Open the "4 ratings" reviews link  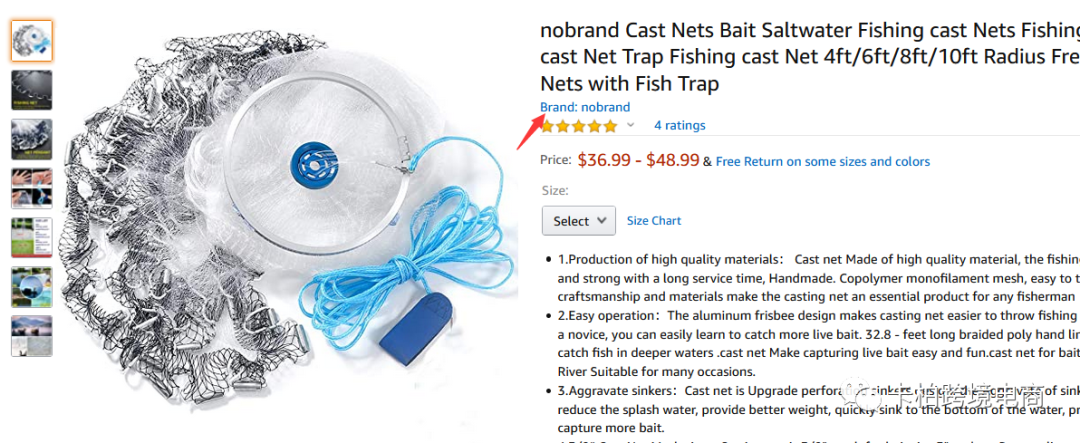point(679,126)
